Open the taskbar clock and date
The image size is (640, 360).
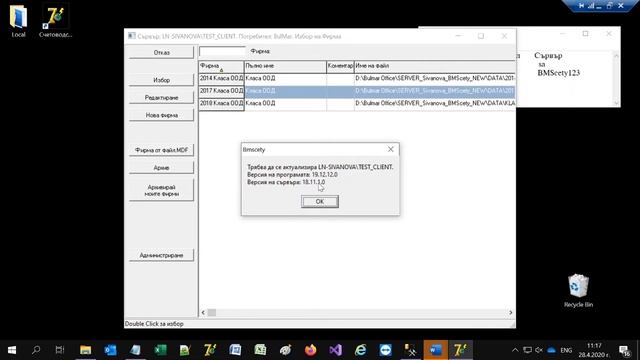[x=594, y=350]
